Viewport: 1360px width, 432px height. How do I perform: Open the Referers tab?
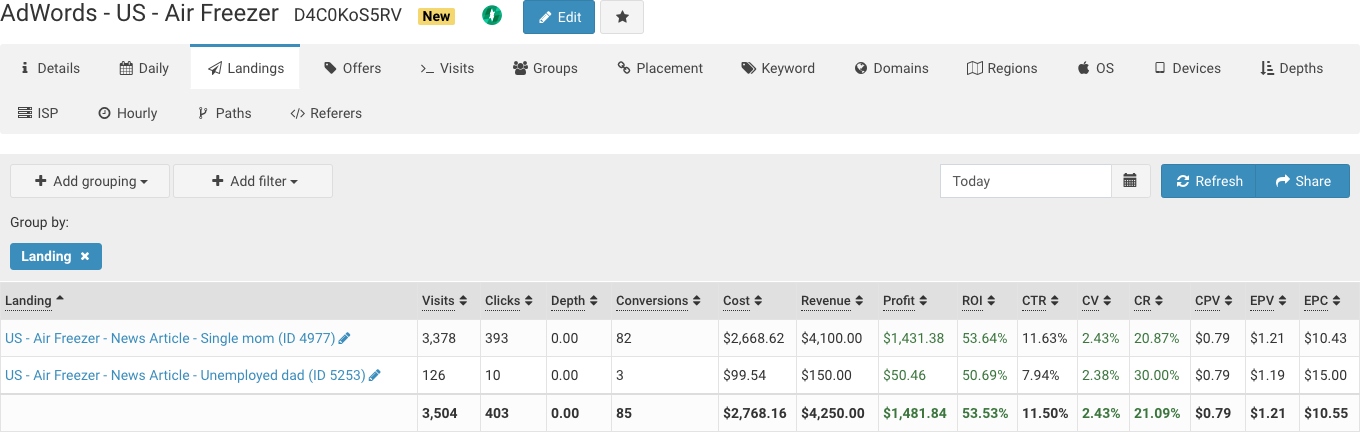pyautogui.click(x=326, y=113)
